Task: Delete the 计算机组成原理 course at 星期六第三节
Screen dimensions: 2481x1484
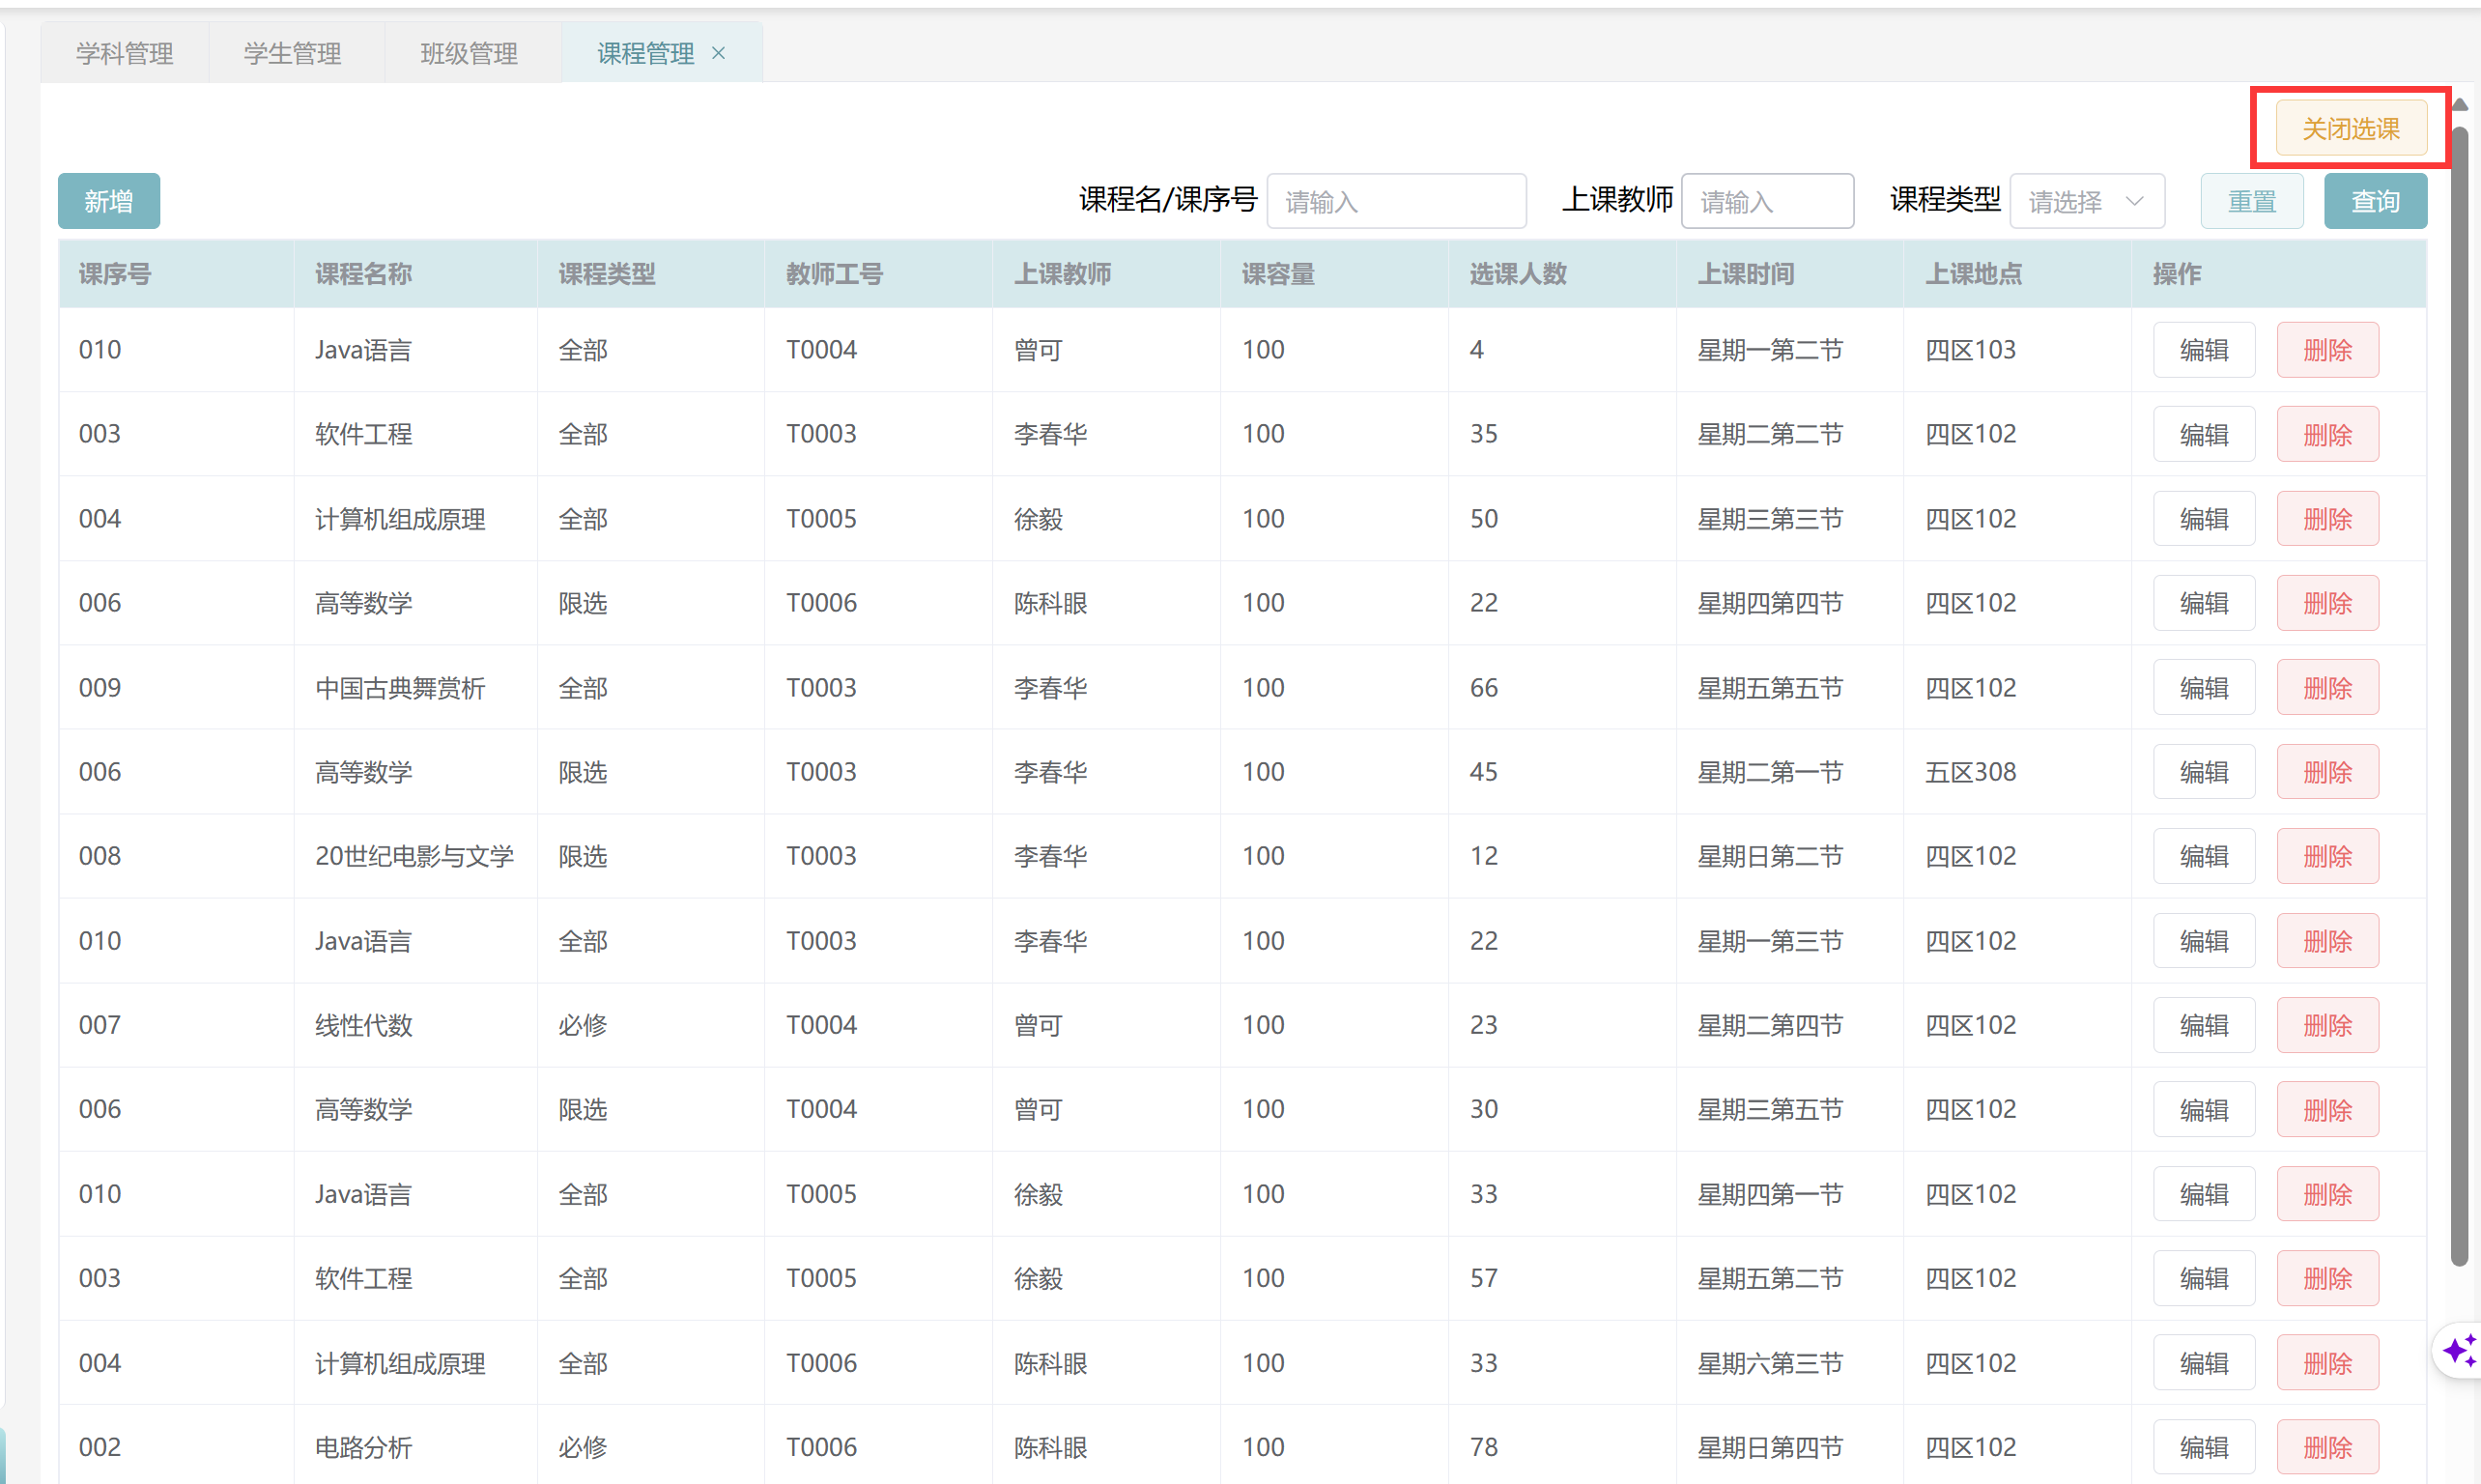Action: (x=2327, y=1363)
